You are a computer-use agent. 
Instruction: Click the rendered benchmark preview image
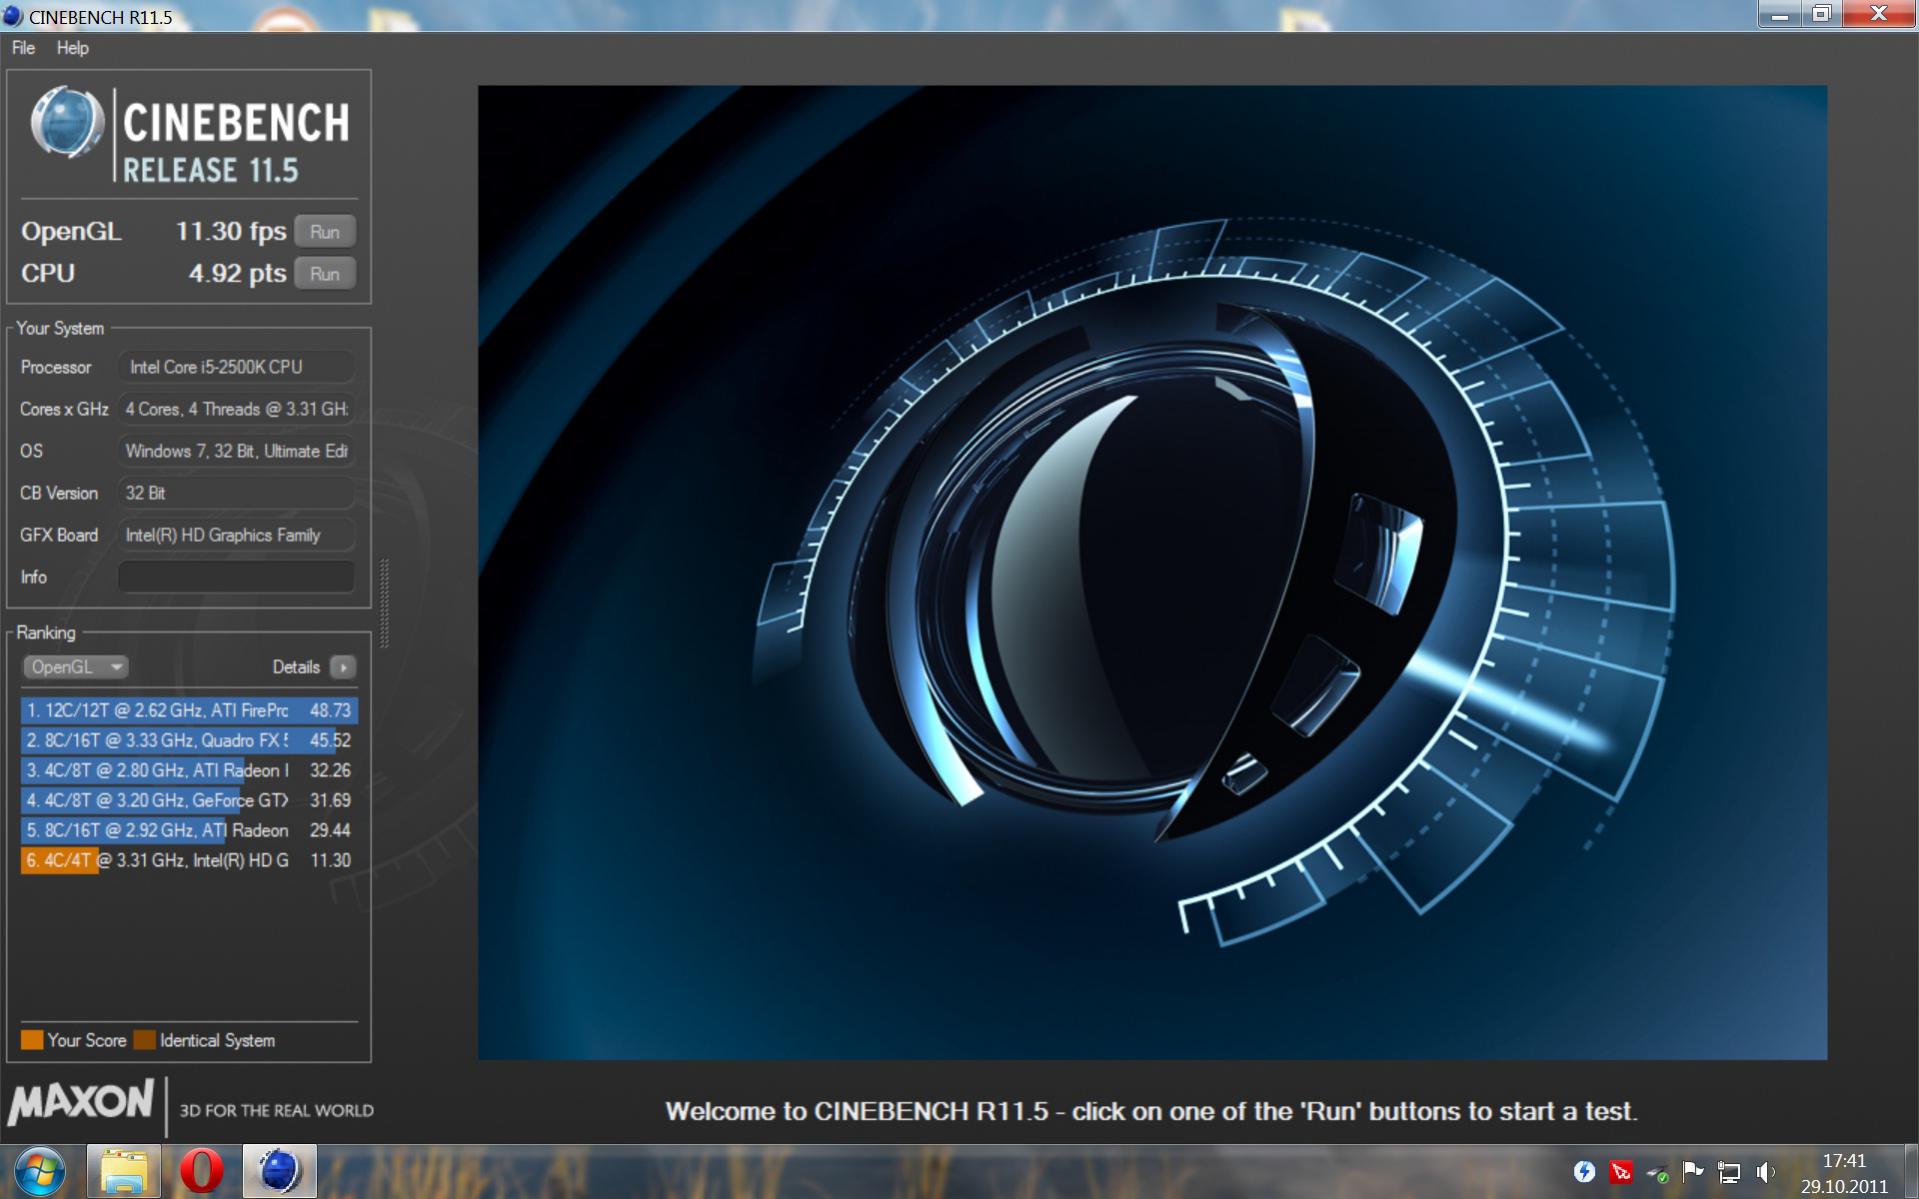click(1152, 572)
